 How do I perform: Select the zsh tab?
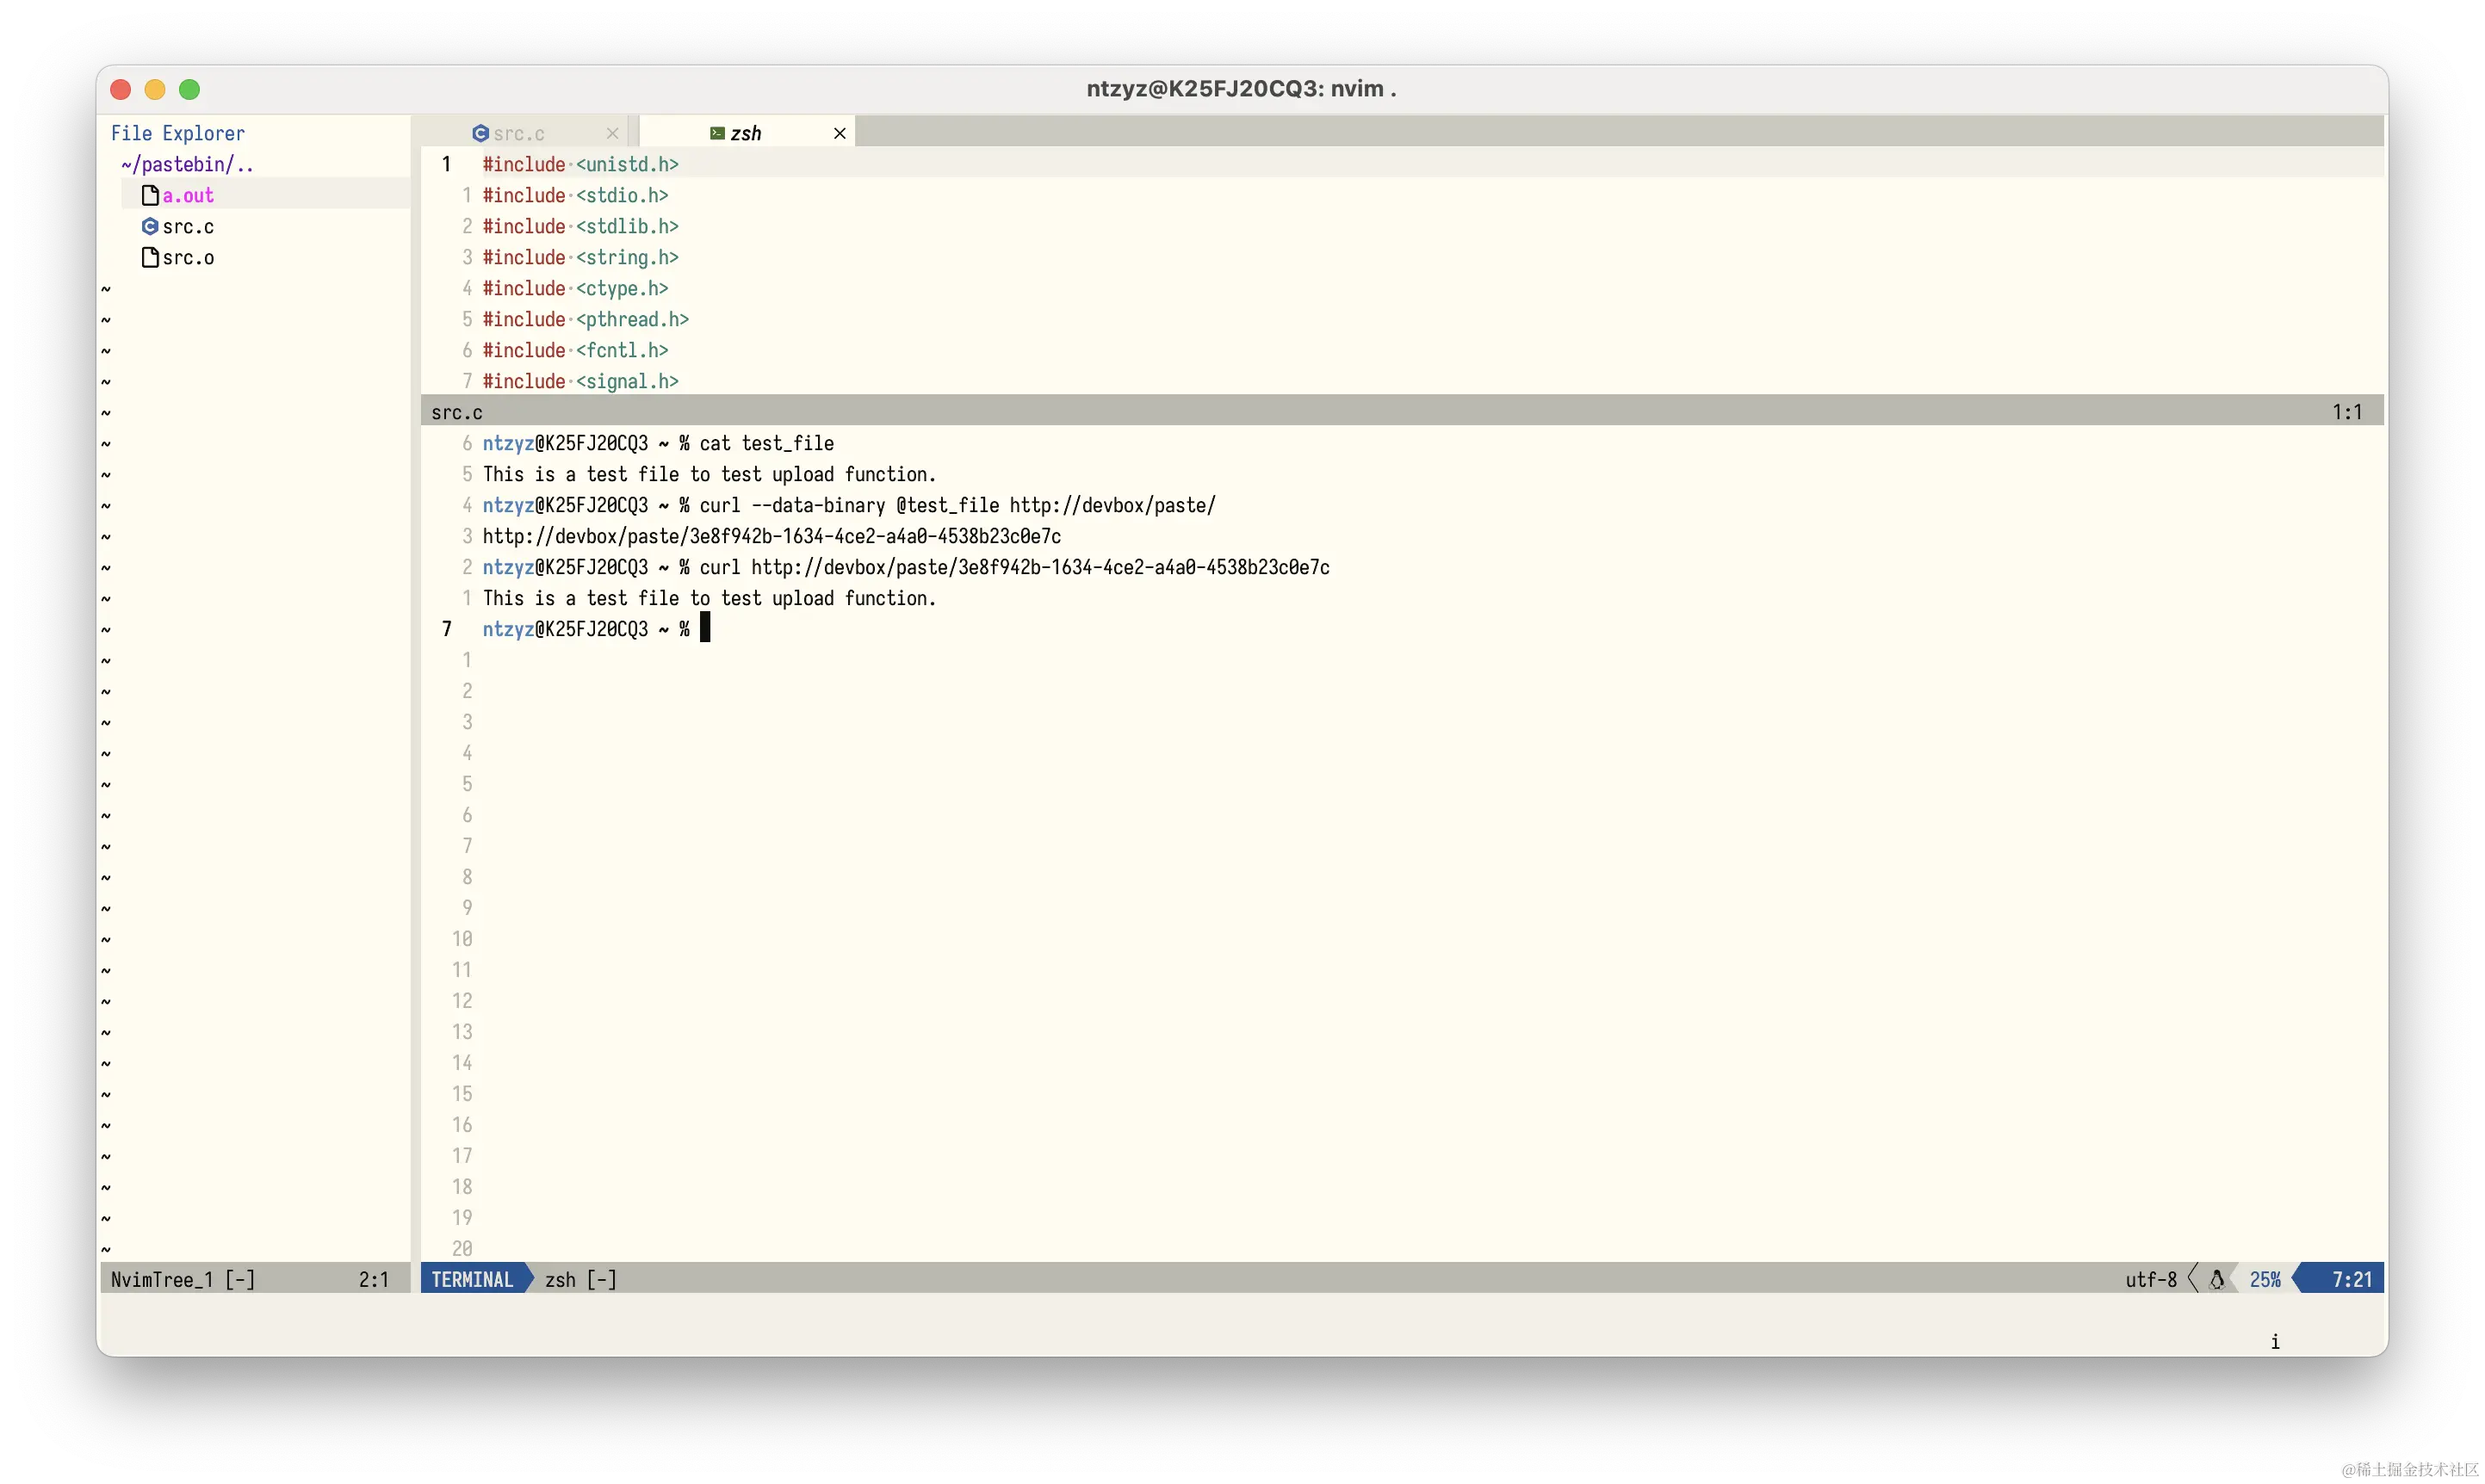[x=746, y=133]
